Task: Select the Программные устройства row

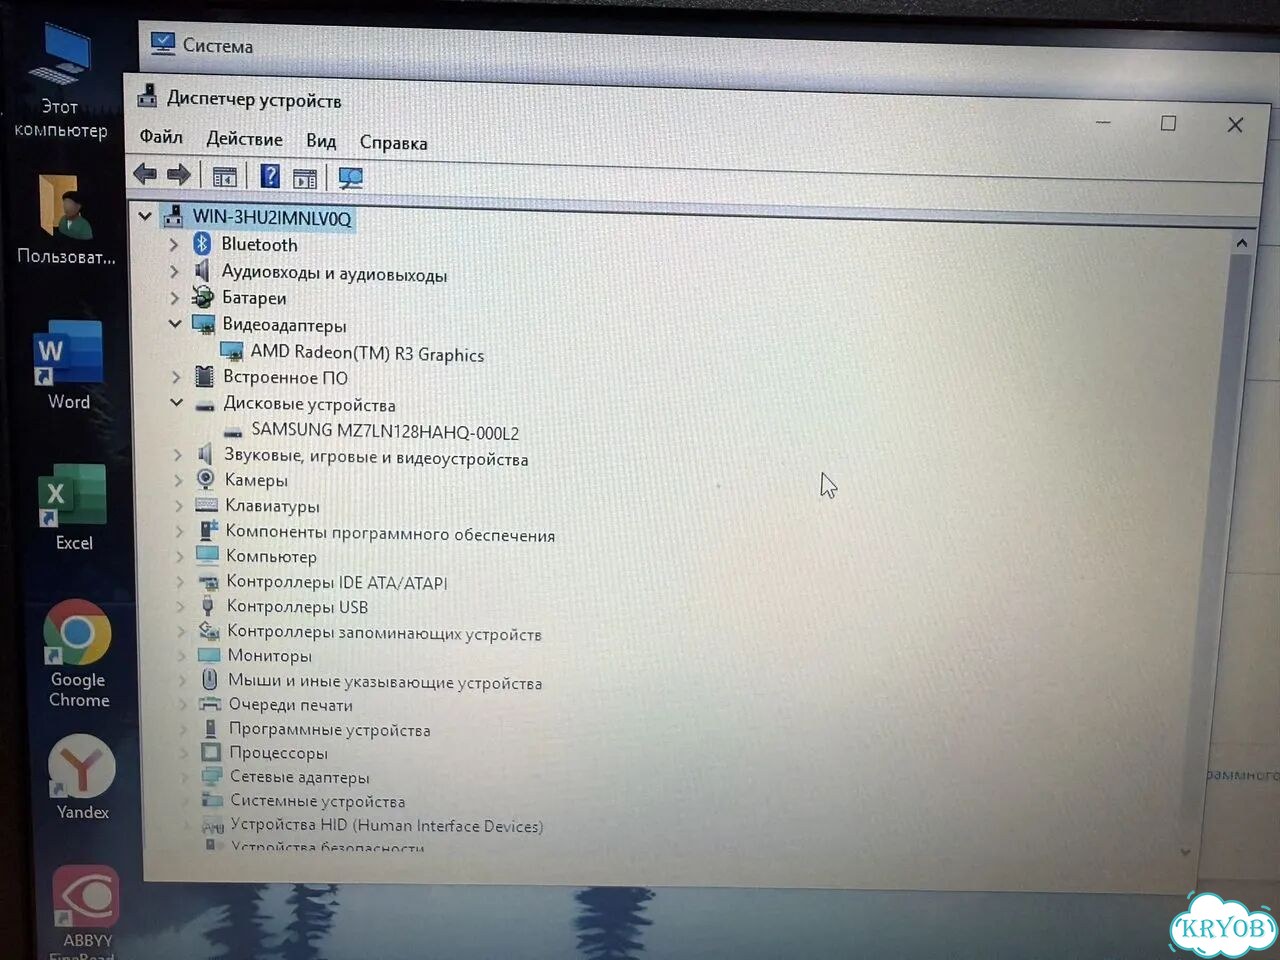Action: click(x=329, y=729)
